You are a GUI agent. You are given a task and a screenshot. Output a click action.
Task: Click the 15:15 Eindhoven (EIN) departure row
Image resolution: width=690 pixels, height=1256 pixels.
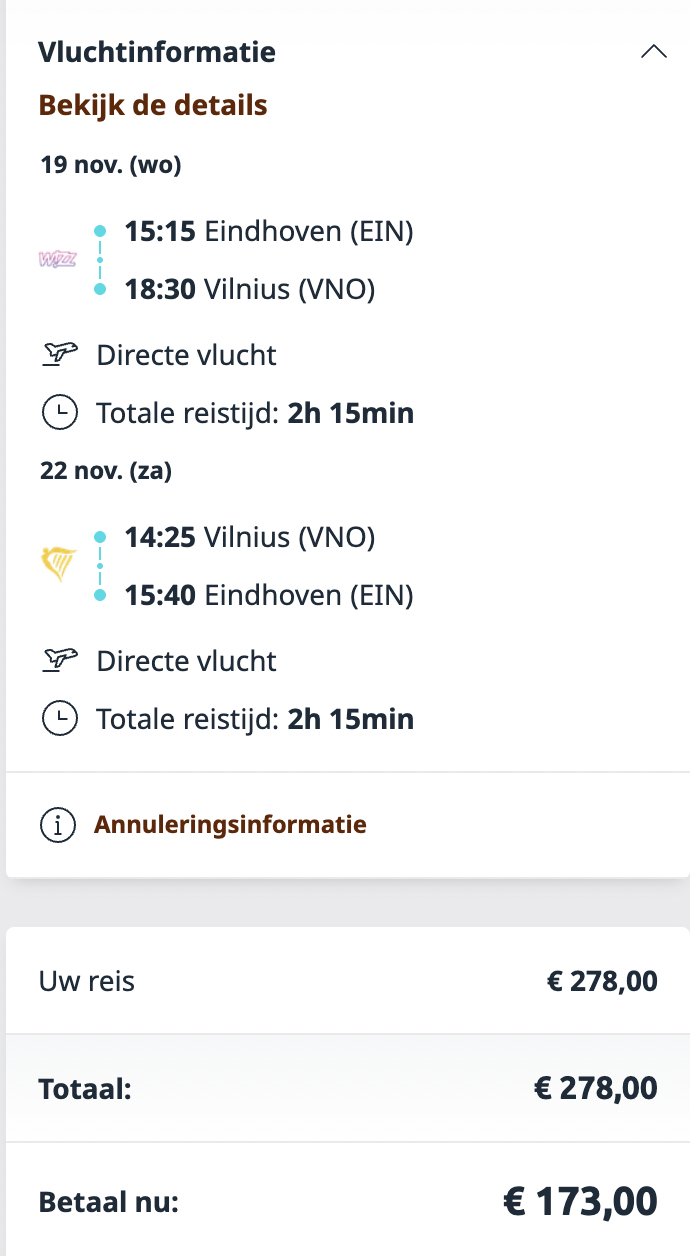[268, 232]
